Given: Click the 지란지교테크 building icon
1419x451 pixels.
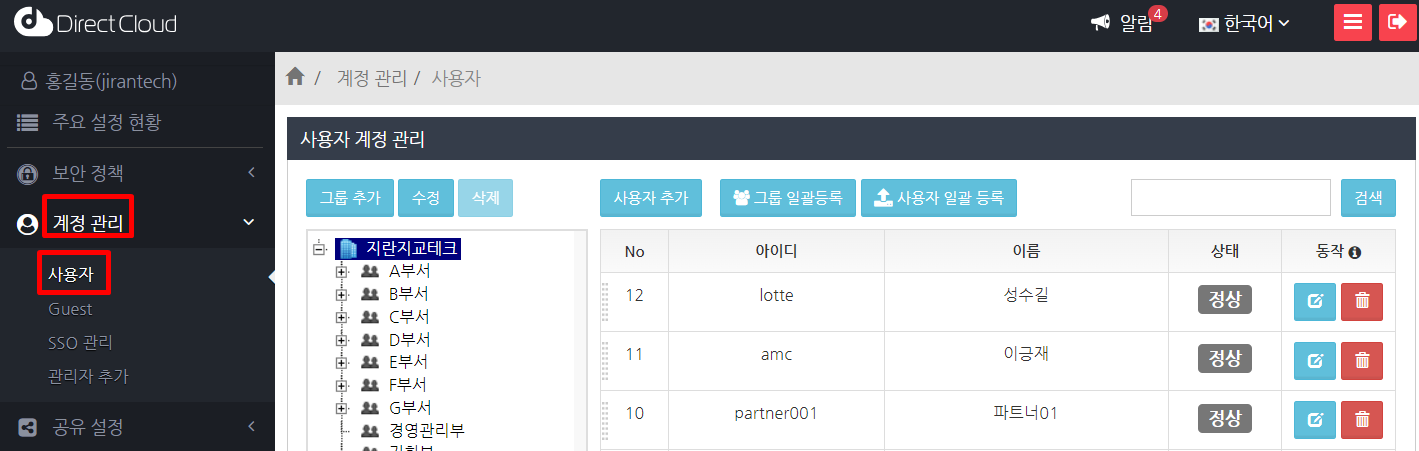Looking at the screenshot, I should (348, 249).
